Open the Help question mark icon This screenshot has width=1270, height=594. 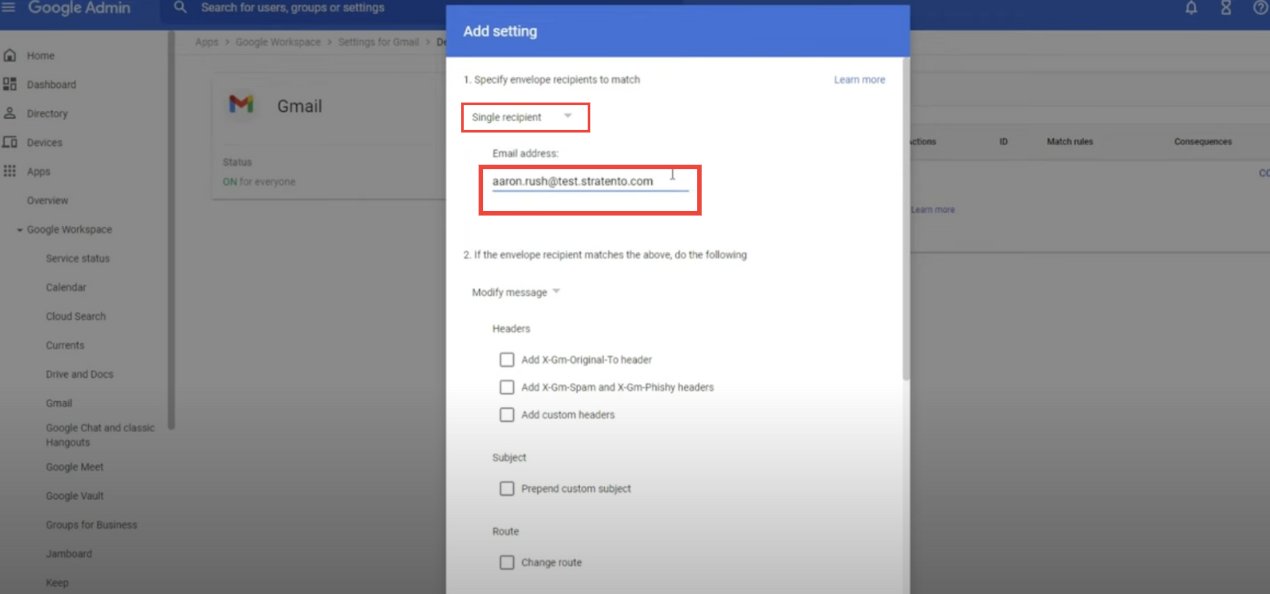[x=1260, y=8]
